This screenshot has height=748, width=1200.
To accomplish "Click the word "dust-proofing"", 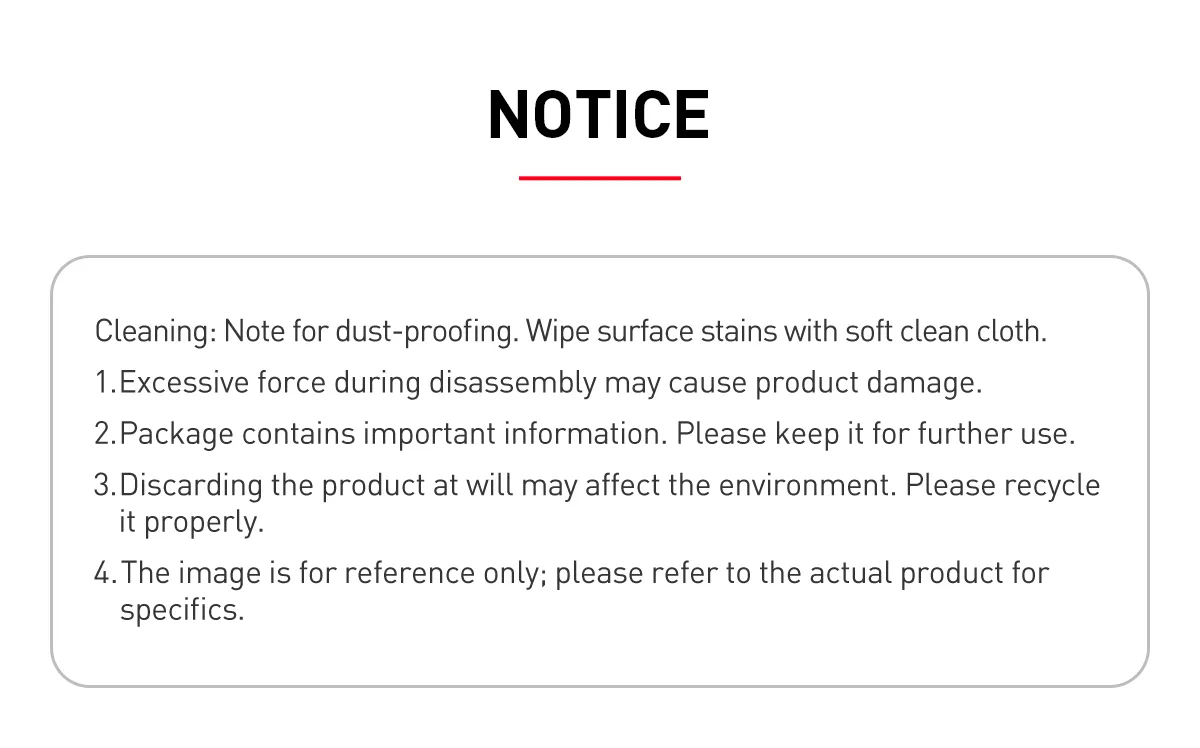I will (x=425, y=332).
